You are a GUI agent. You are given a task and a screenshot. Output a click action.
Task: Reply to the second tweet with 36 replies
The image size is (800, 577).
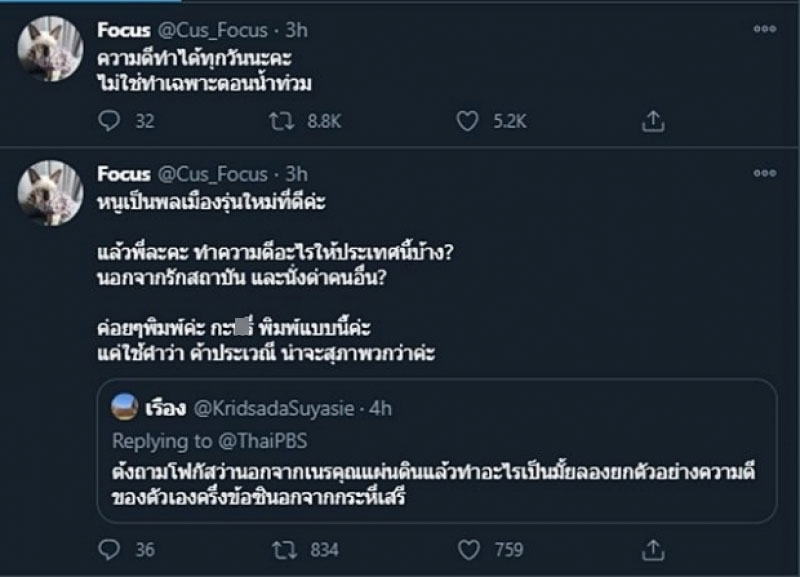(x=111, y=549)
